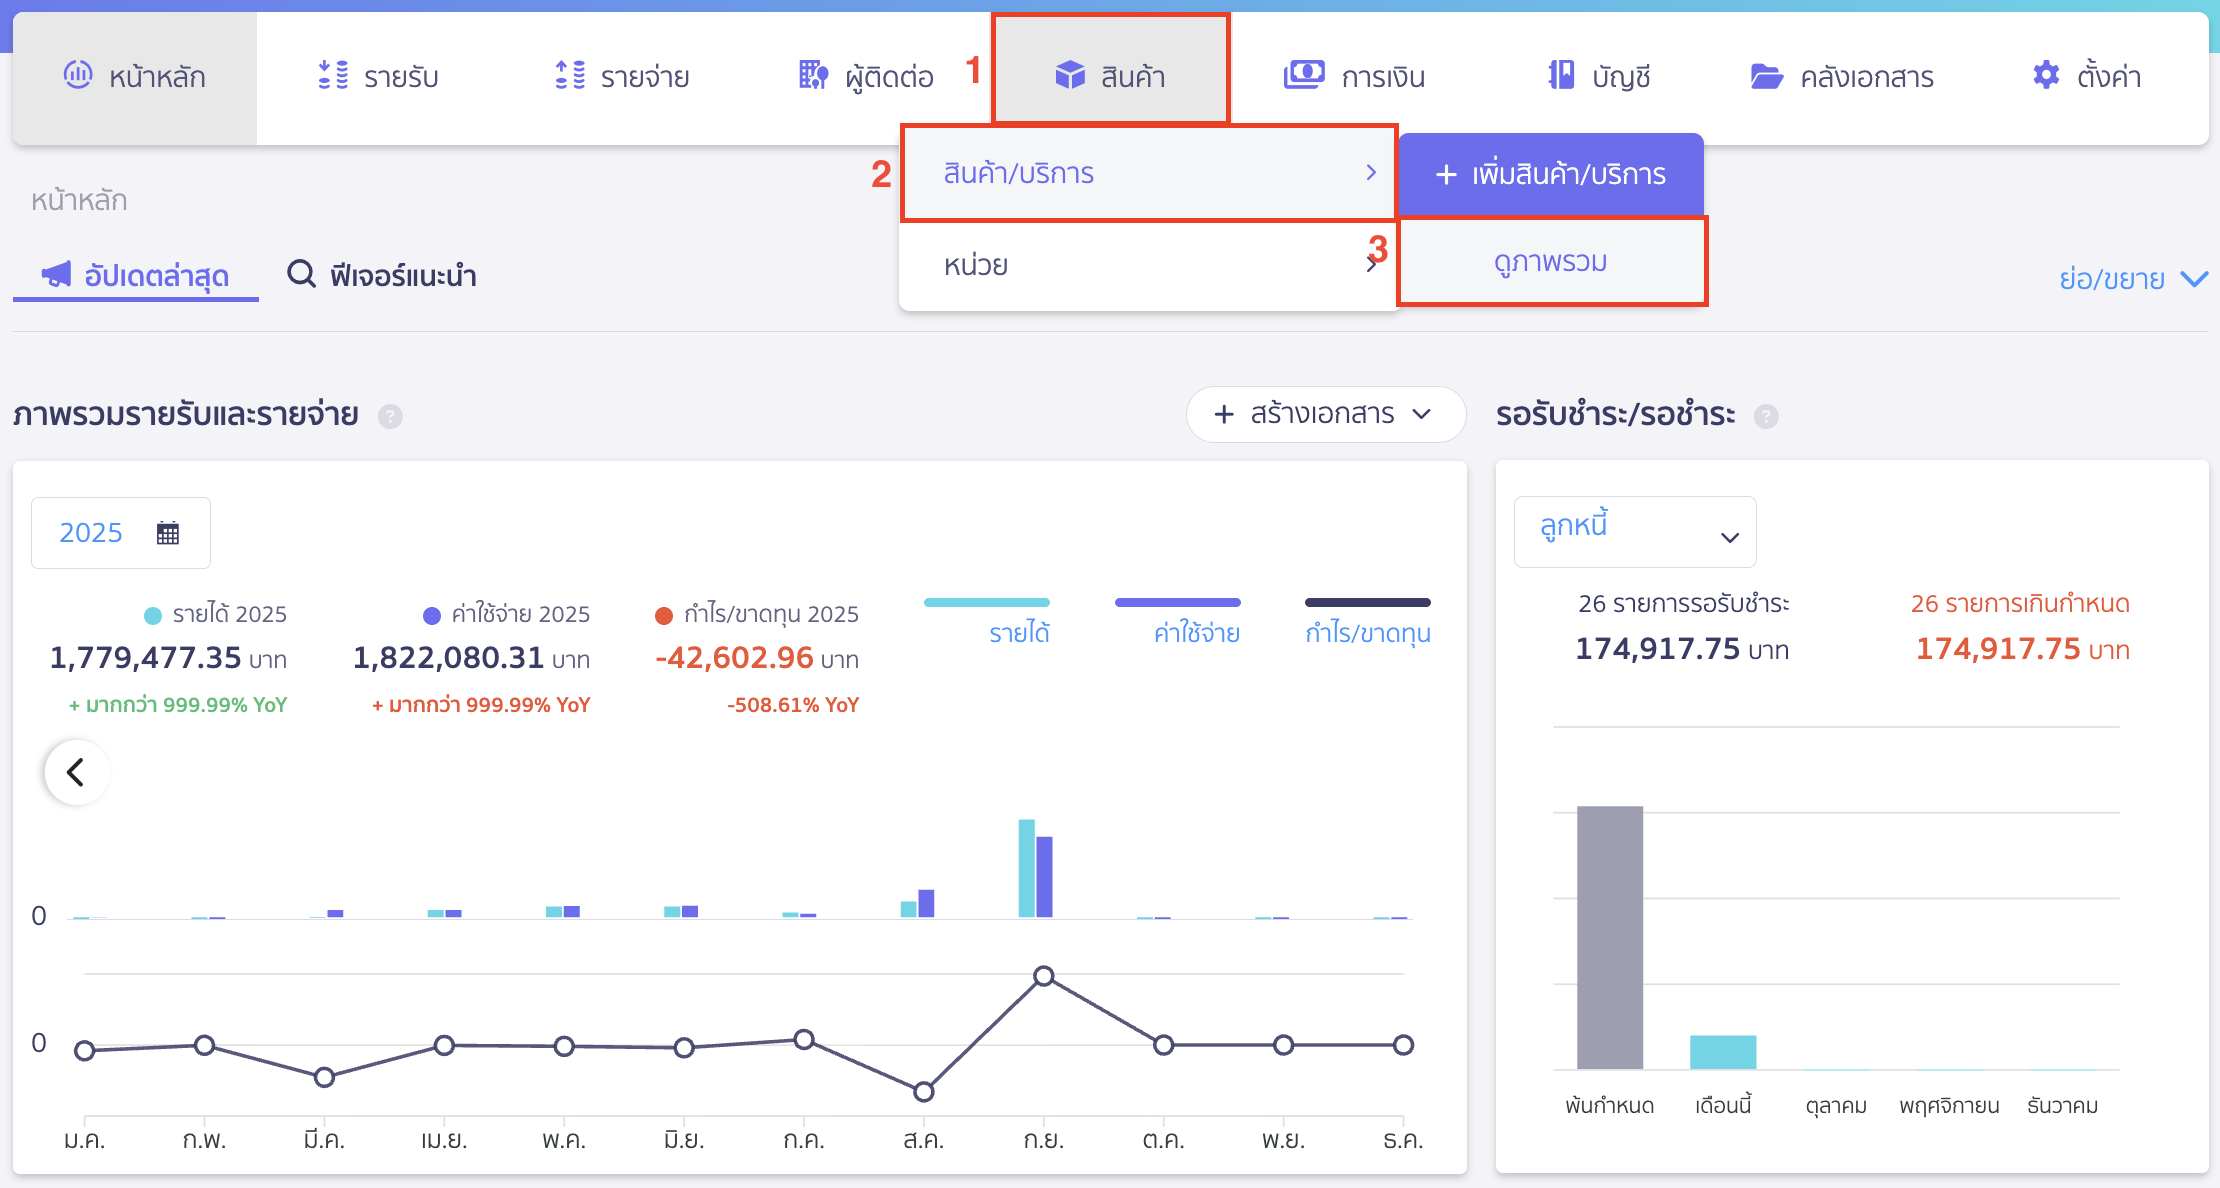Open the สร้างเอกสาร create document dropdown
2220x1188 pixels.
point(1325,414)
